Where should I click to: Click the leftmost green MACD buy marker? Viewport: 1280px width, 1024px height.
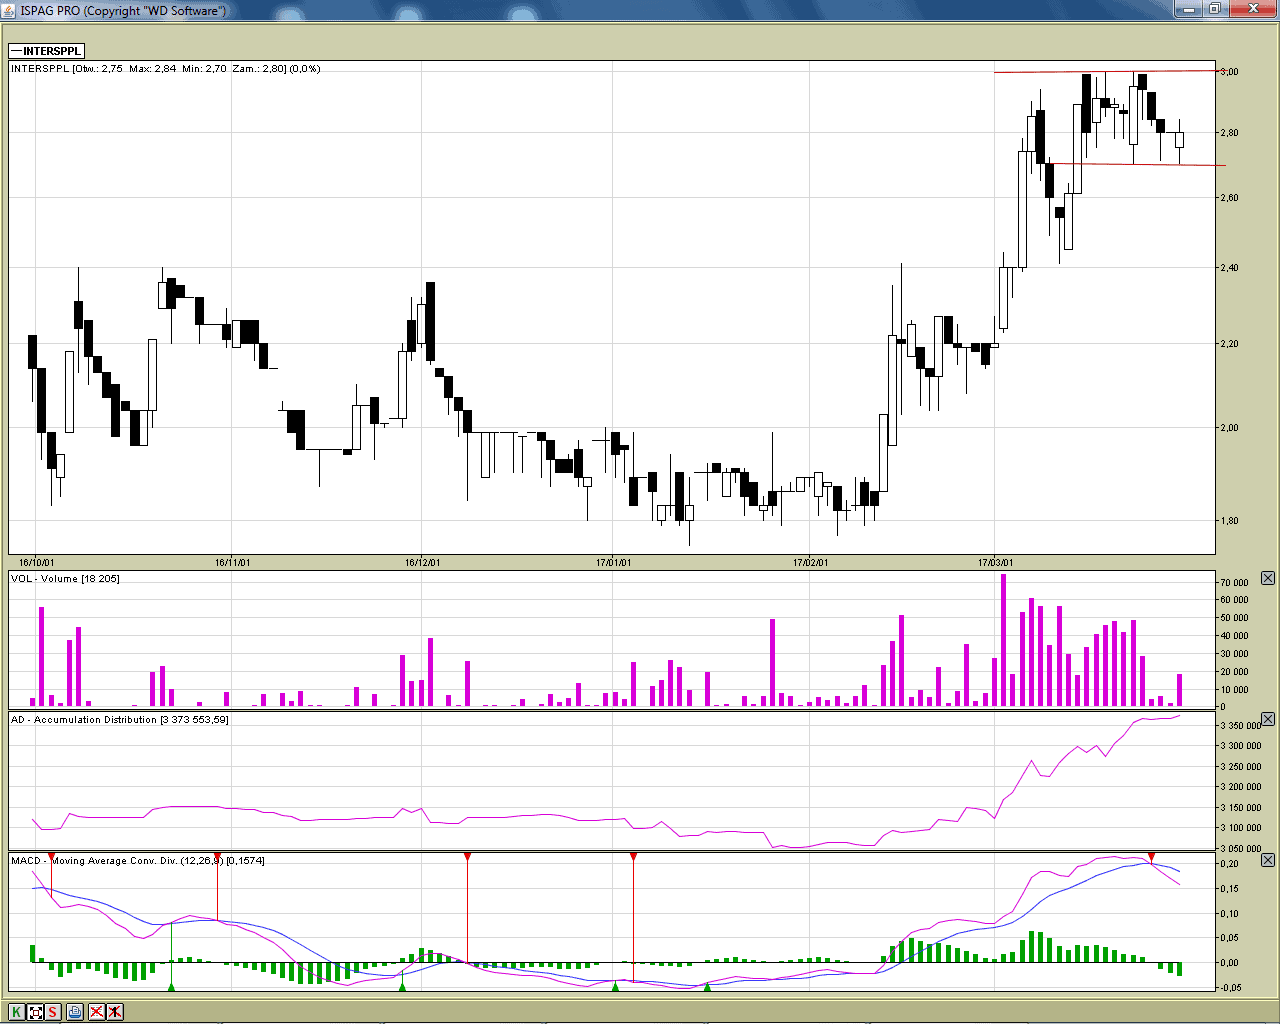(x=171, y=987)
